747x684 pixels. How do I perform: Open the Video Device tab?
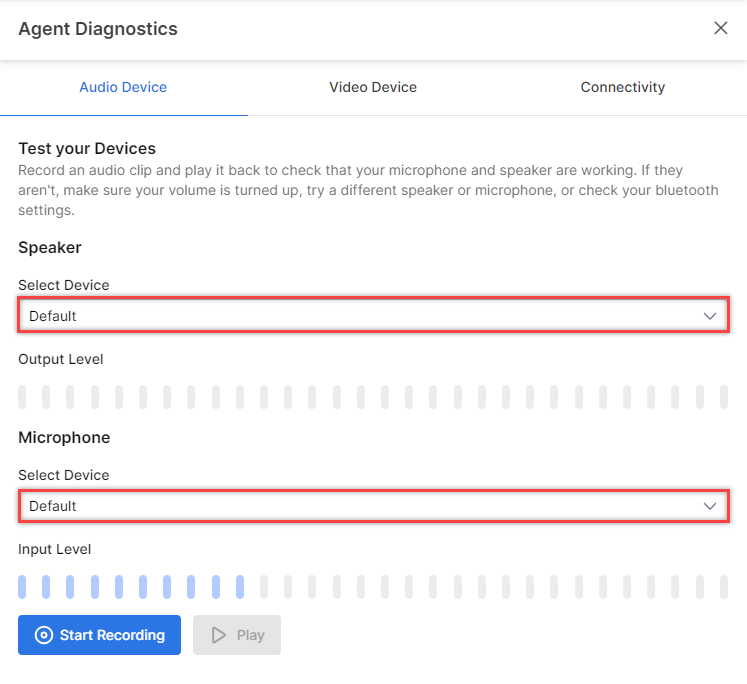point(373,87)
